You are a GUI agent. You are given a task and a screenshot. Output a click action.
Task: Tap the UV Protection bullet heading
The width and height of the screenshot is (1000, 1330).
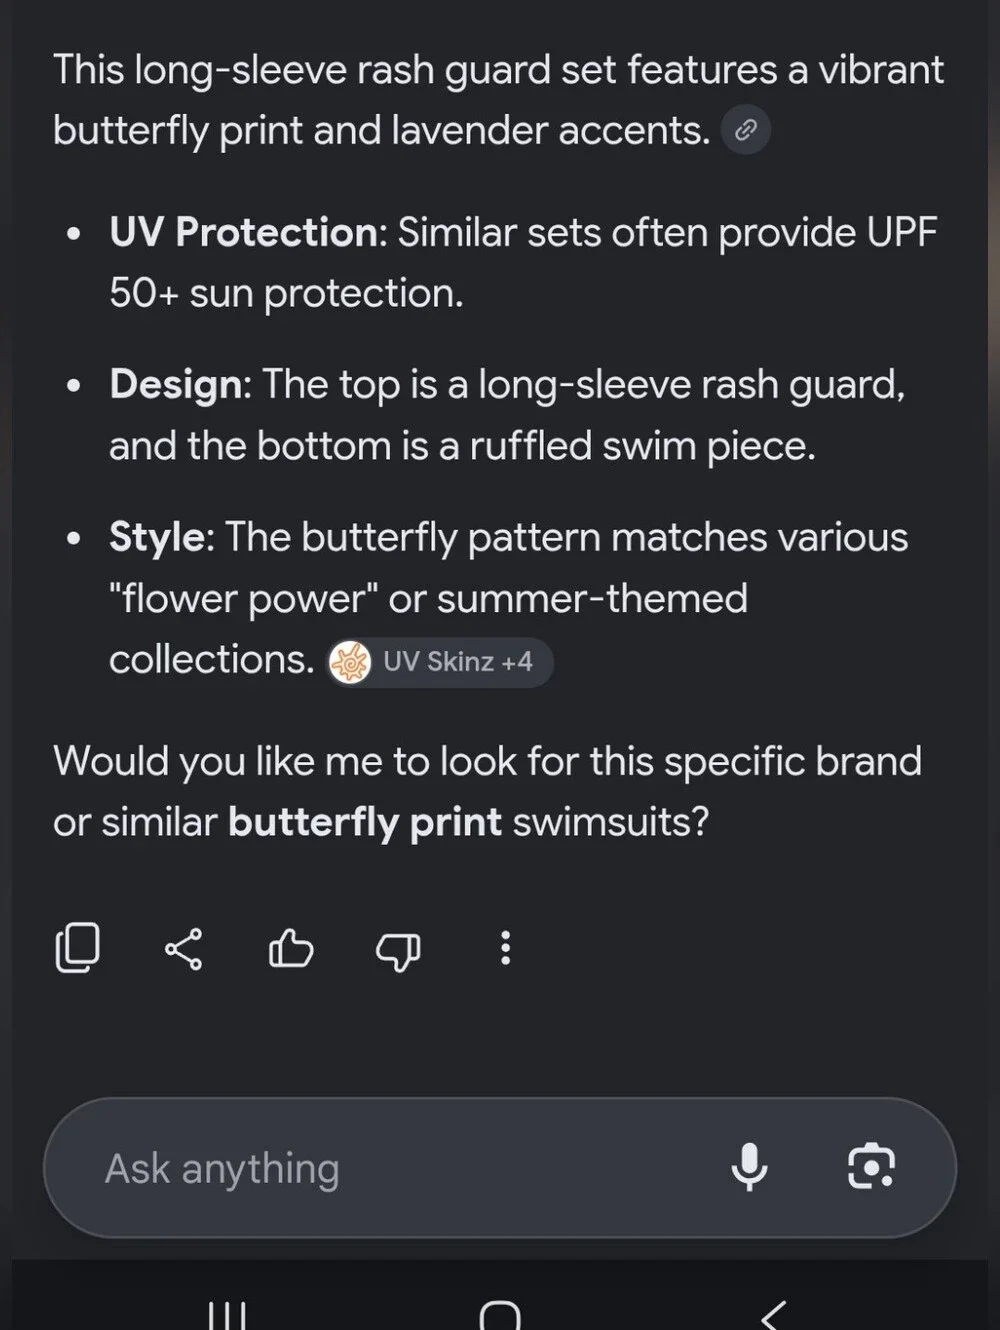pos(243,232)
